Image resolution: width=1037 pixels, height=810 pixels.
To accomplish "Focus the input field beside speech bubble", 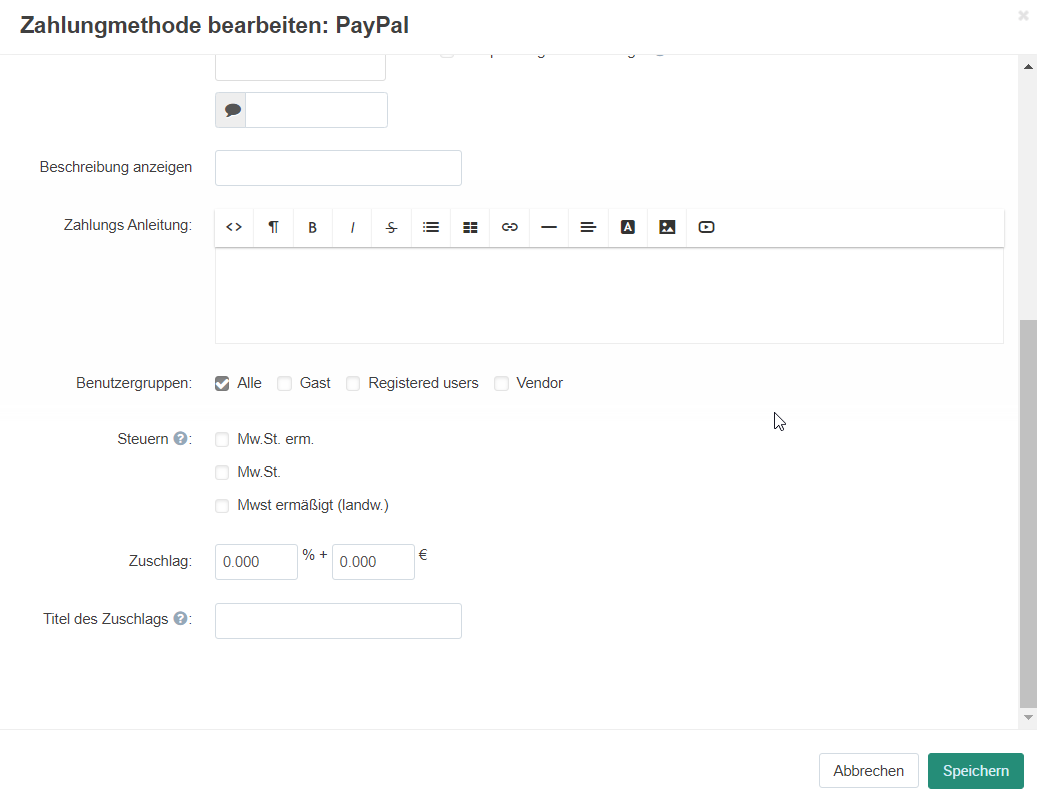I will tap(316, 110).
